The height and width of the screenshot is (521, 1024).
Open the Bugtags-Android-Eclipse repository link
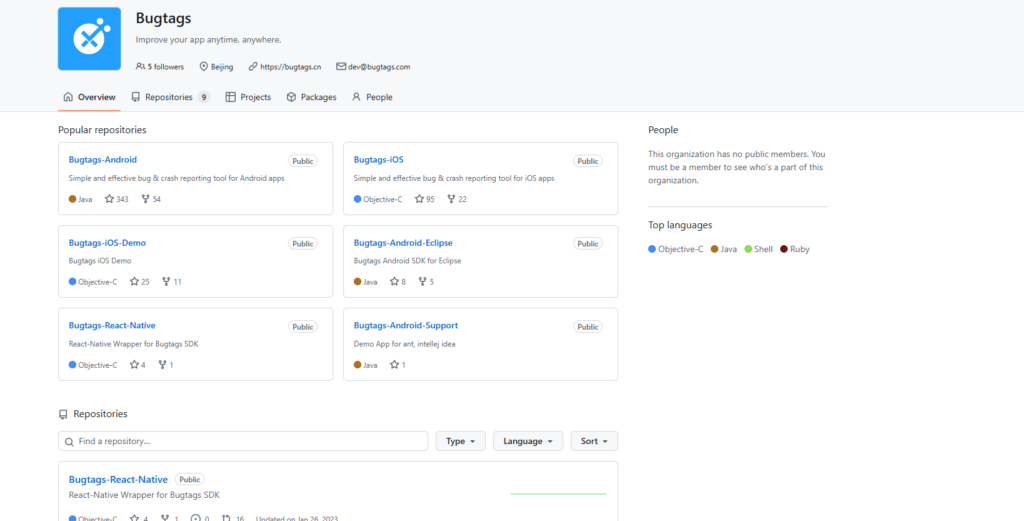click(x=405, y=243)
